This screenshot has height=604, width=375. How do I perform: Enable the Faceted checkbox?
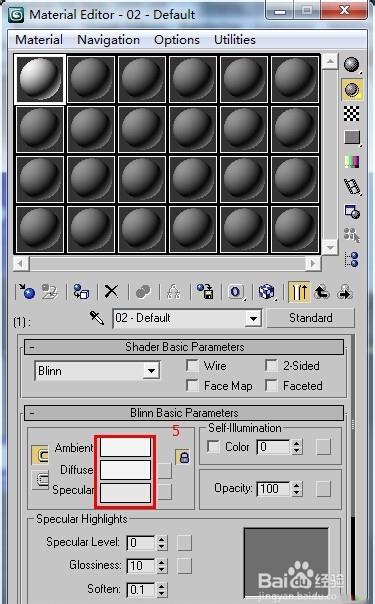(271, 385)
